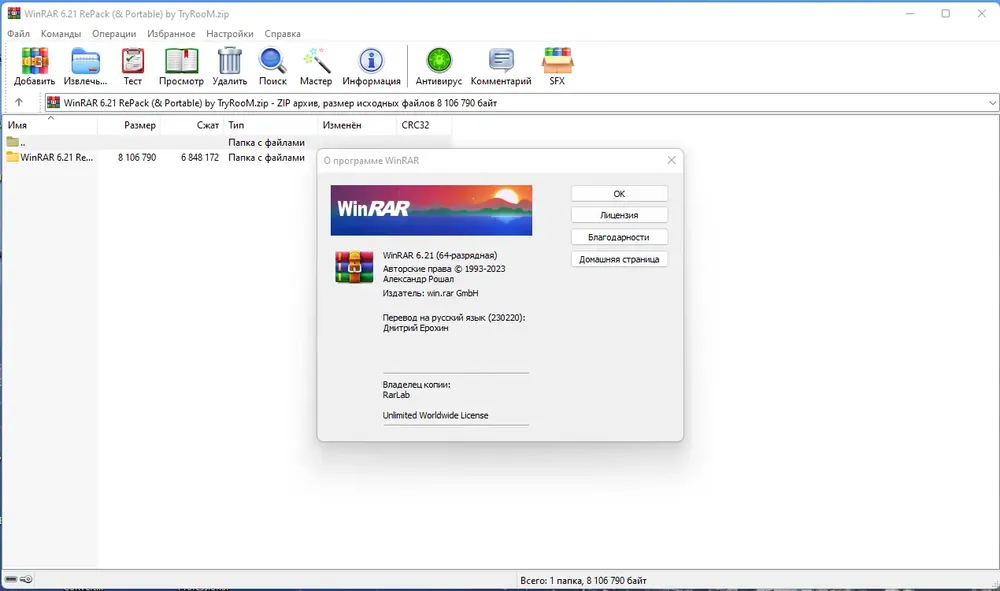Screen dimensions: 1000x591
Task: Go up one folder level arrow
Action: (19, 102)
